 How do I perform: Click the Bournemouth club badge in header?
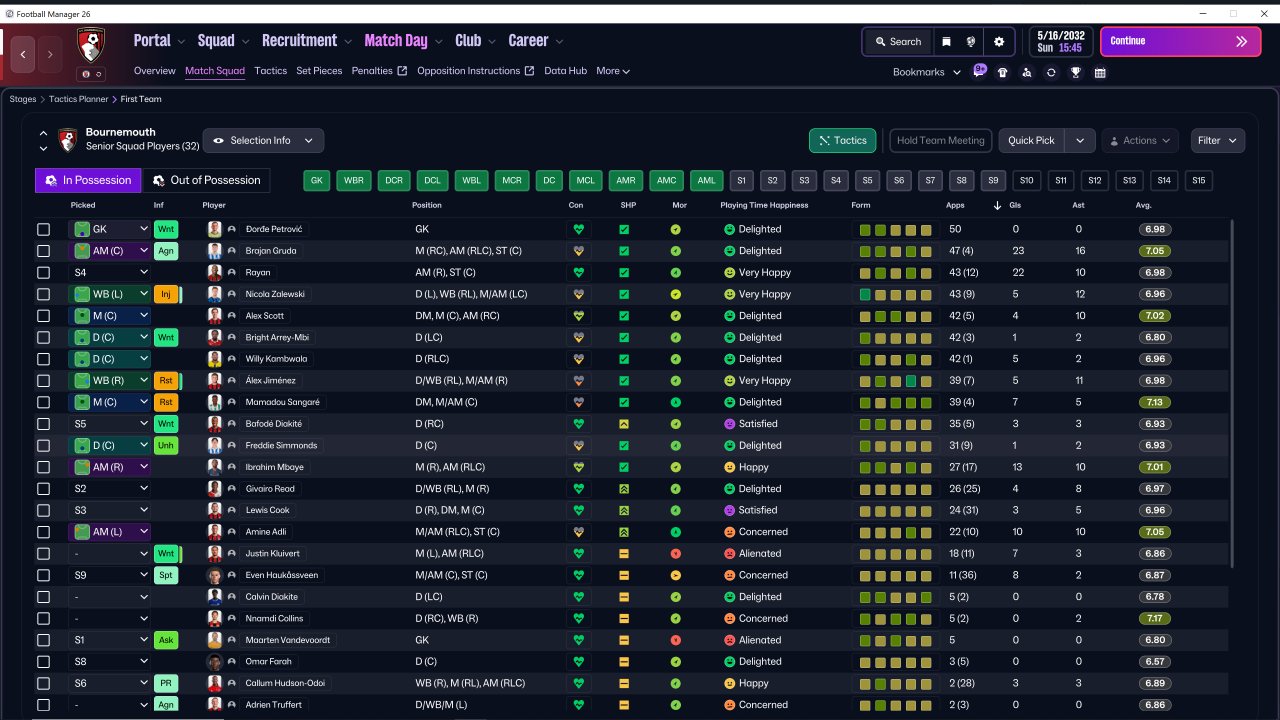91,43
